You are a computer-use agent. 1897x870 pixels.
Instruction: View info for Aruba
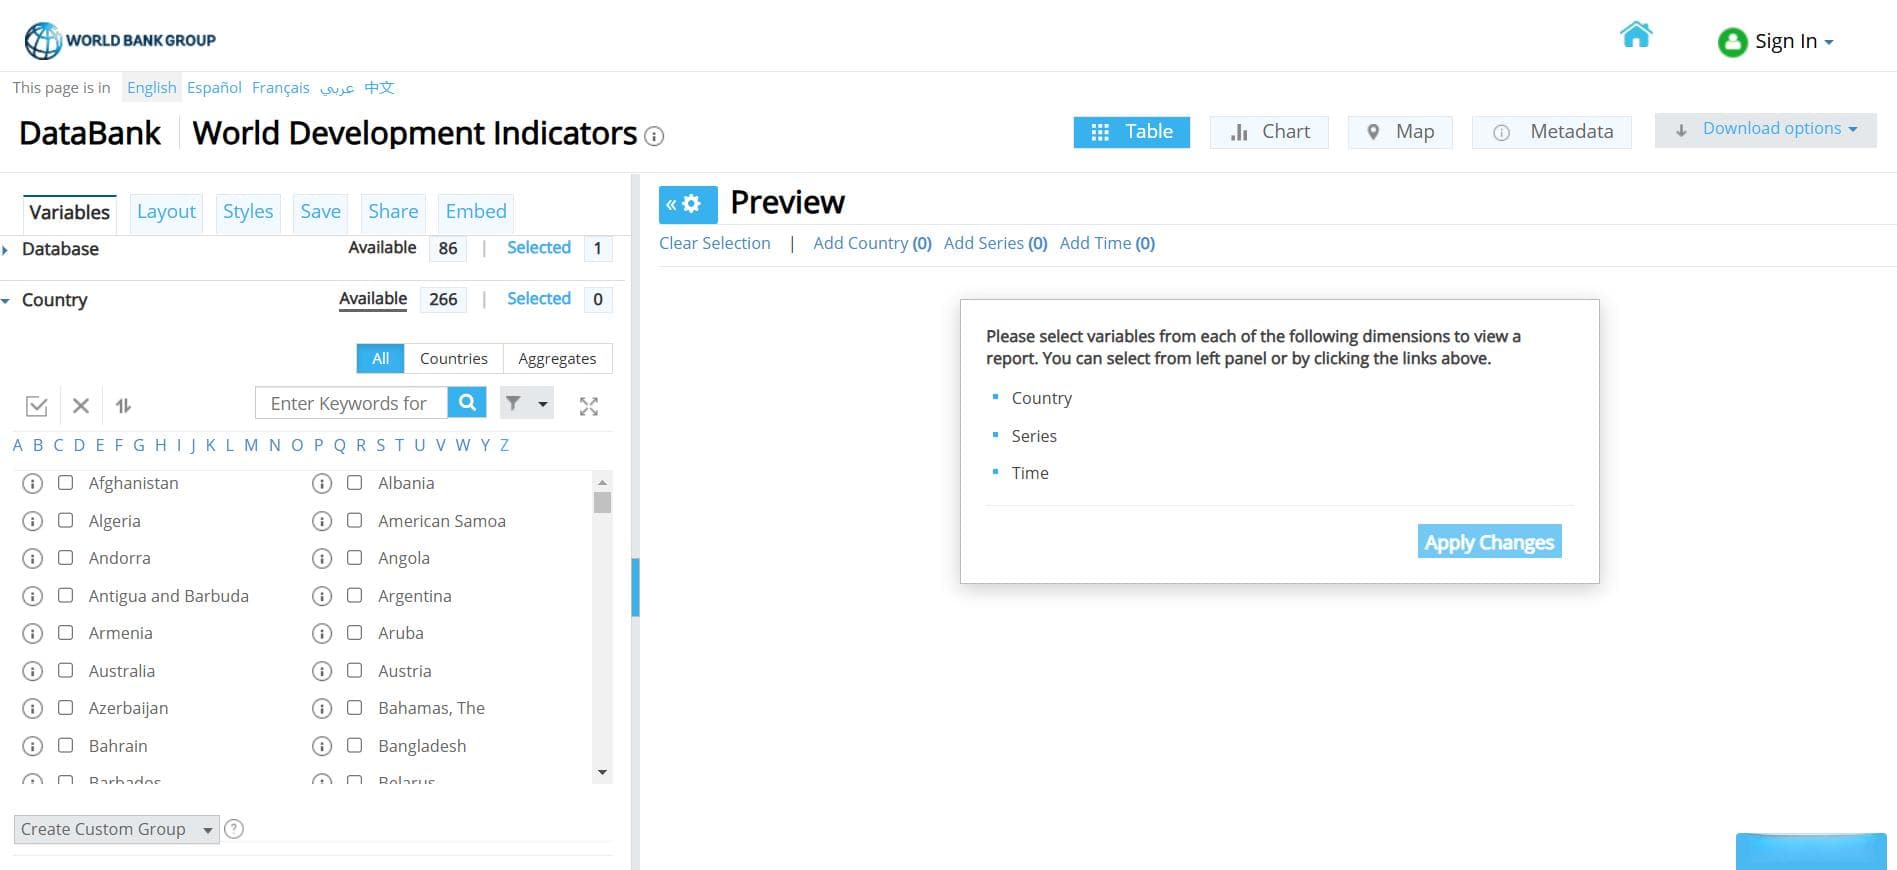tap(322, 634)
